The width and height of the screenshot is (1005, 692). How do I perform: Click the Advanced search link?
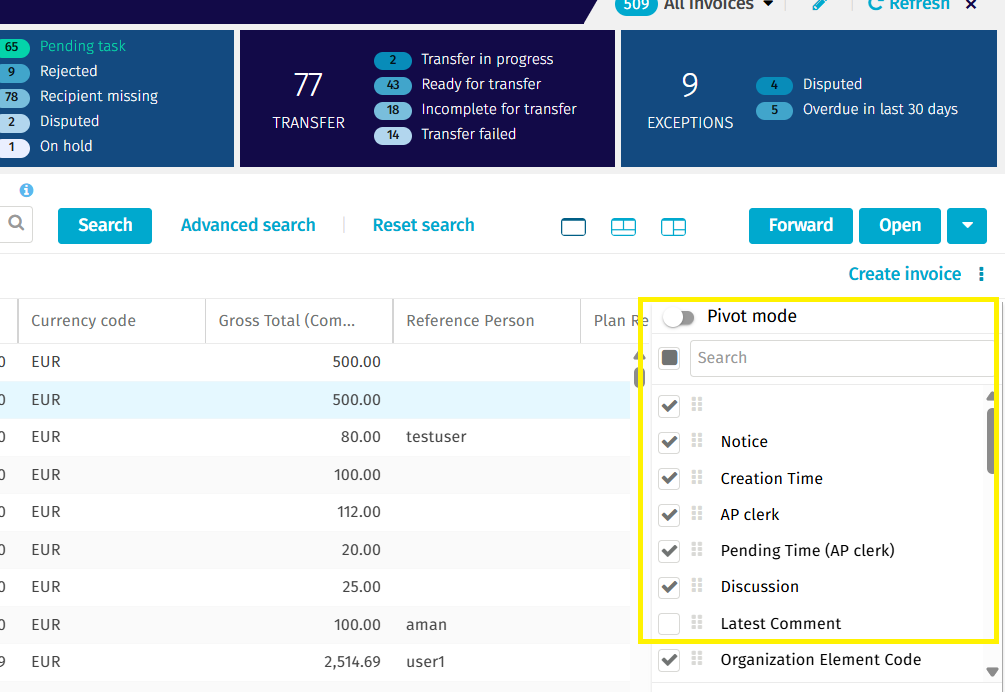[x=248, y=225]
